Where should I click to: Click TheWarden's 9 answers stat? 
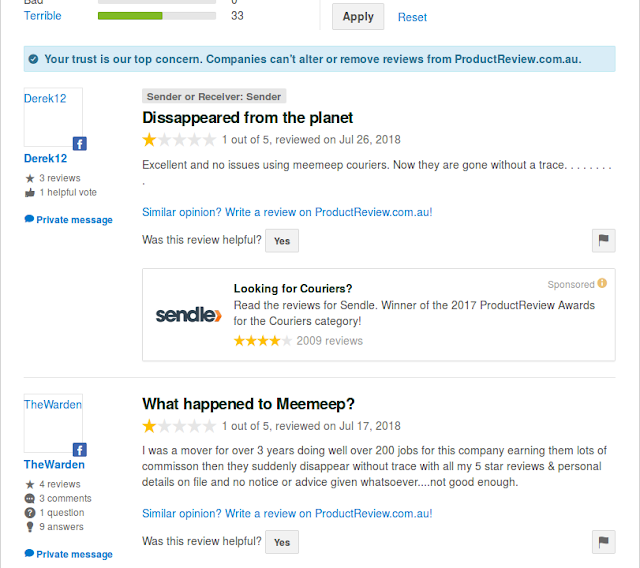[61, 527]
